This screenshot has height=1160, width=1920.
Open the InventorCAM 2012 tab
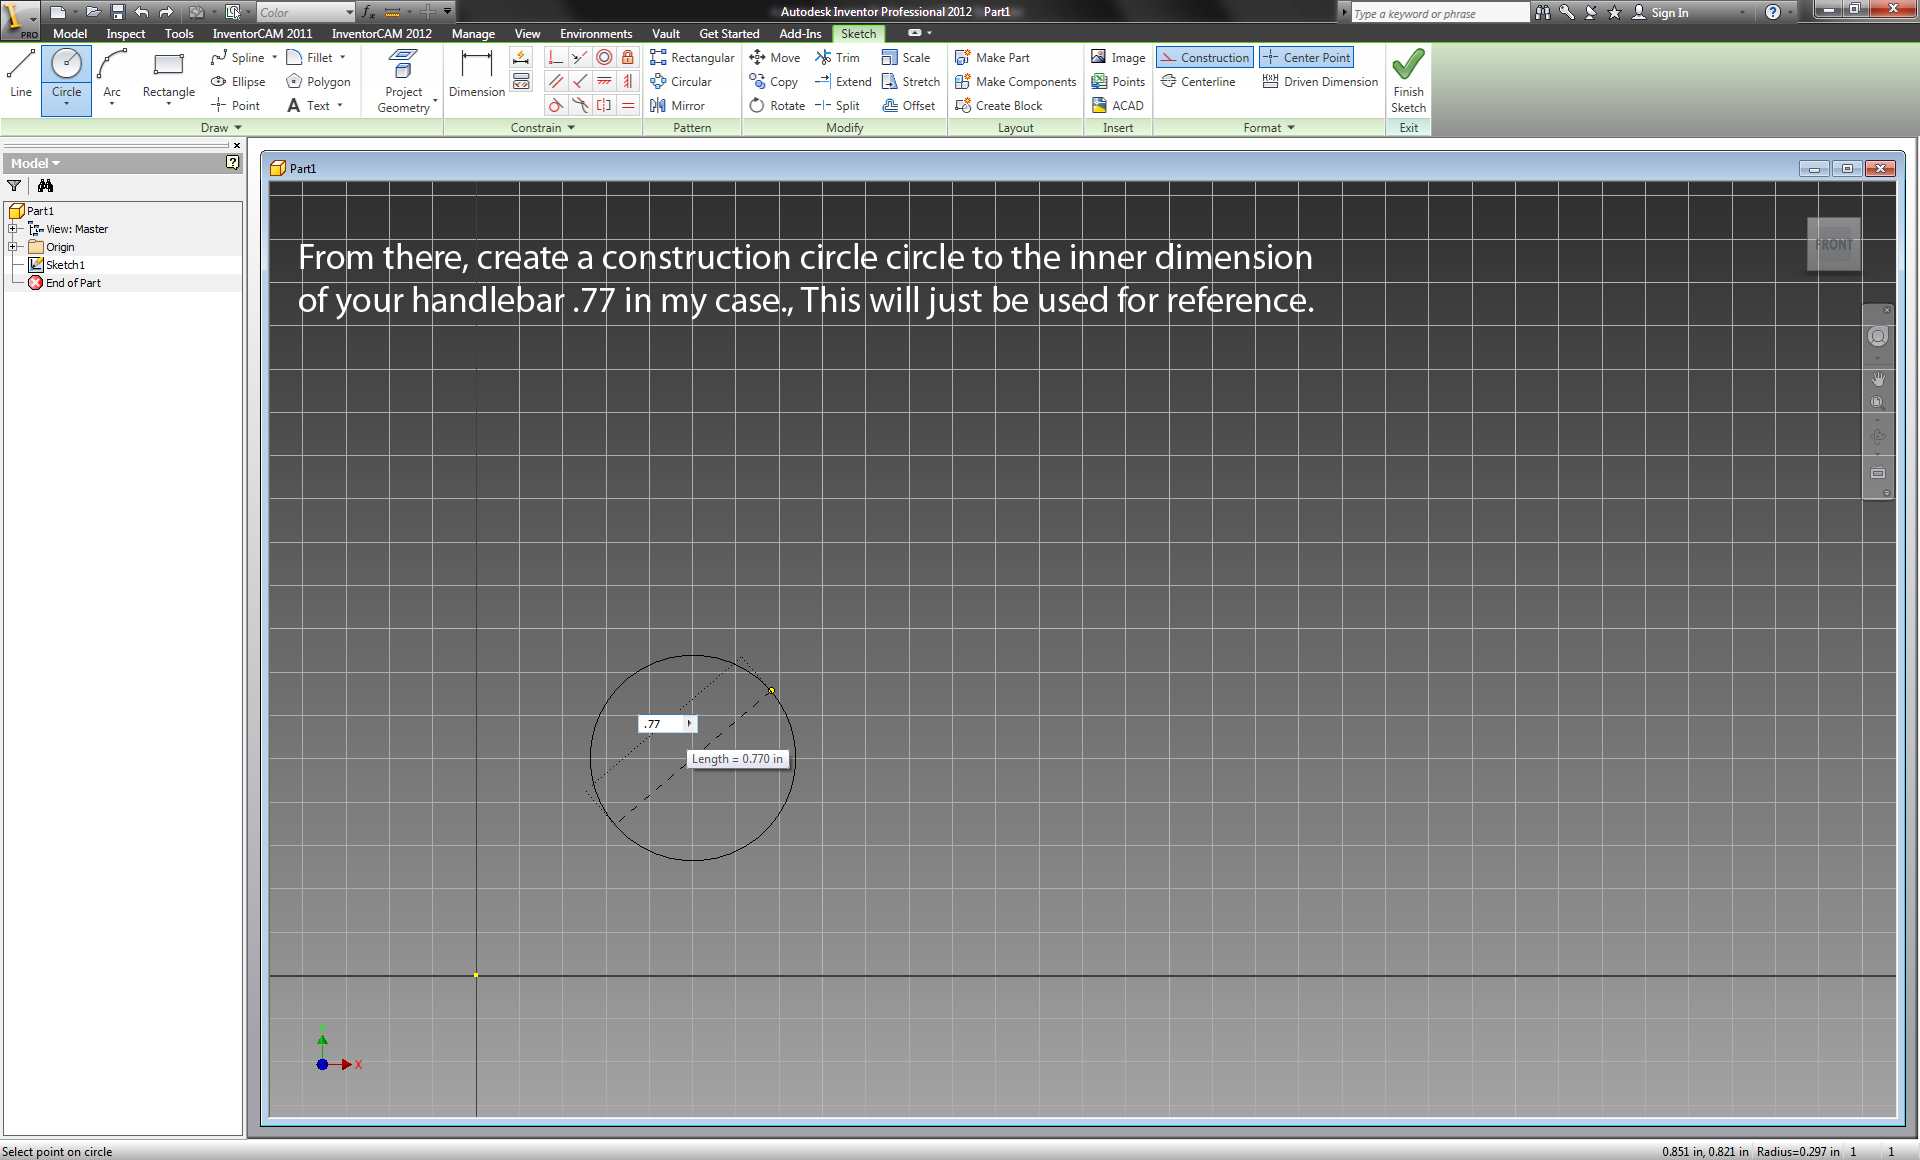382,33
